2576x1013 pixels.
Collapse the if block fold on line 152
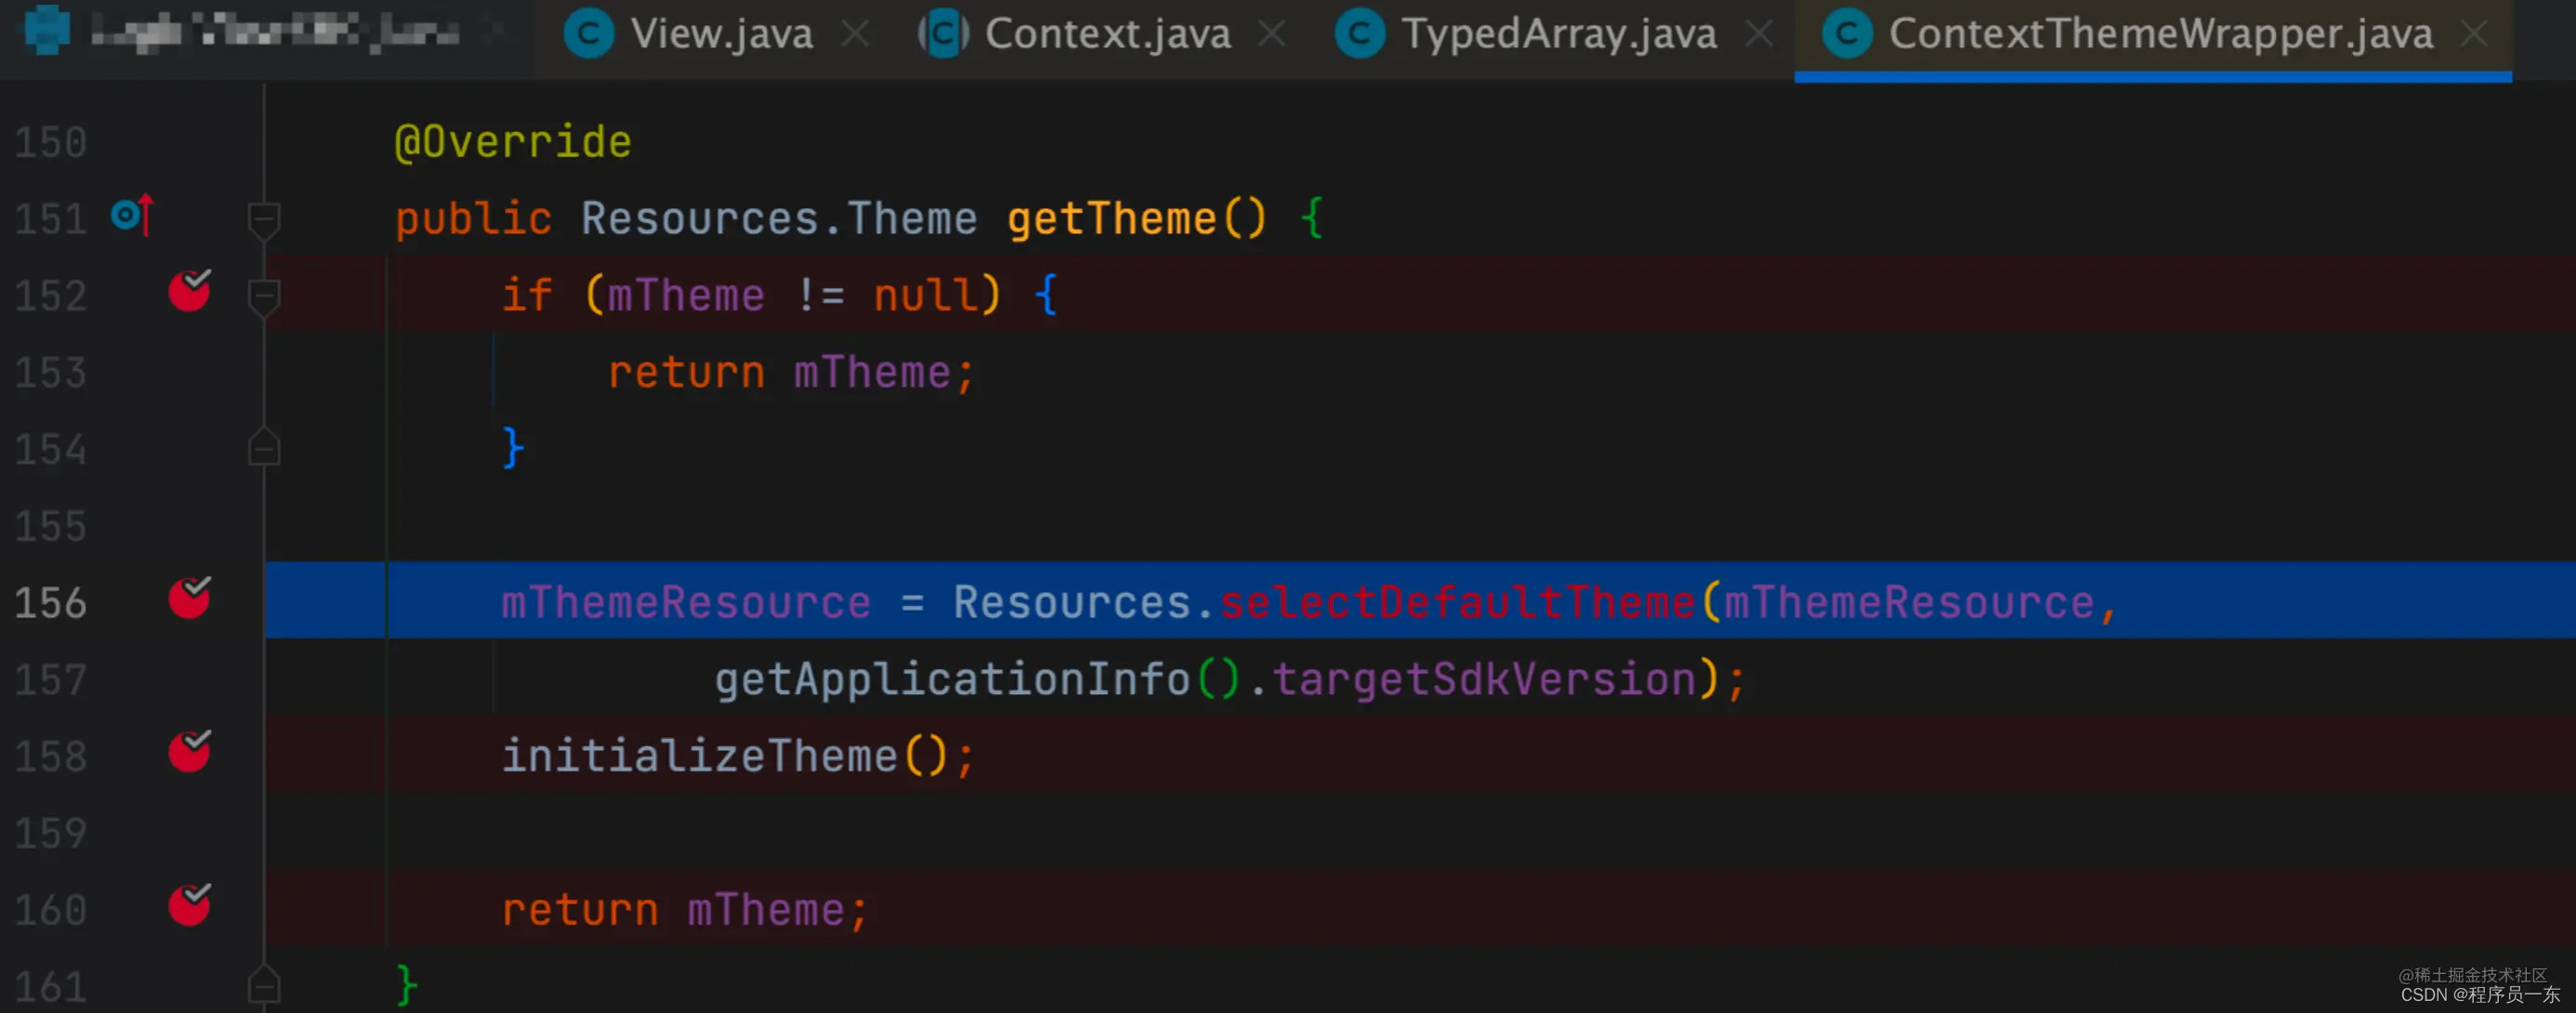tap(264, 295)
